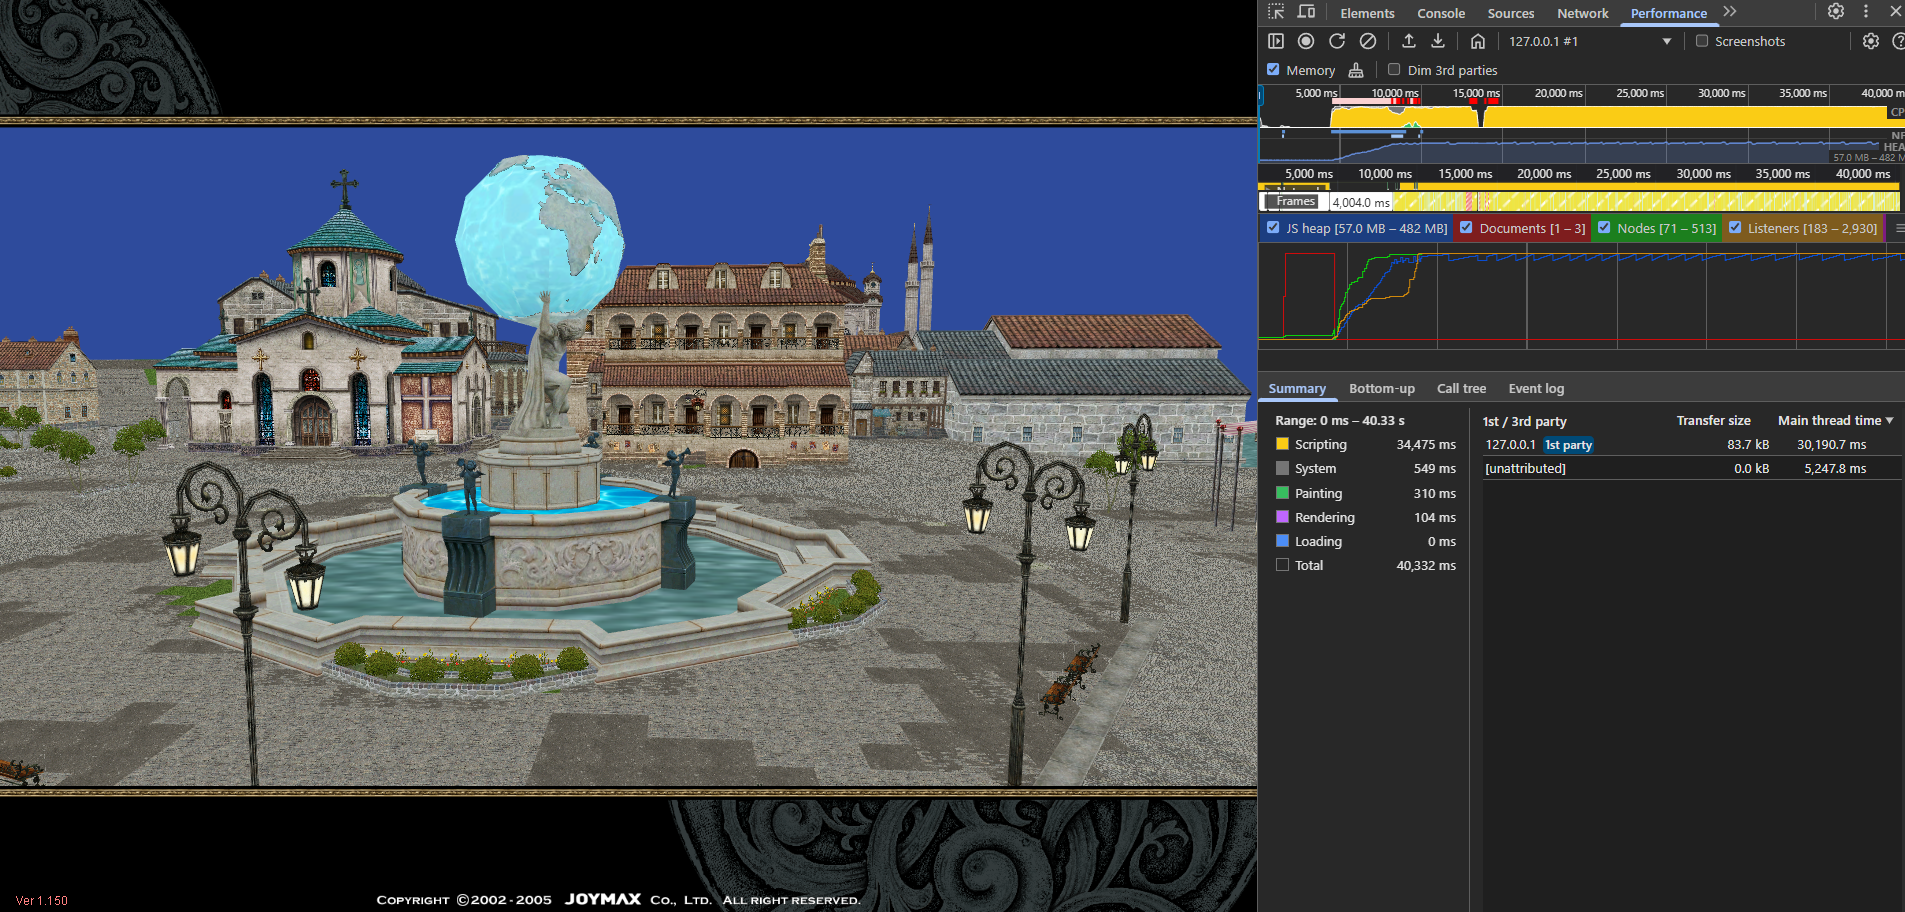Sort by Main thread time column arrow
This screenshot has height=912, width=1905.
click(x=1889, y=421)
